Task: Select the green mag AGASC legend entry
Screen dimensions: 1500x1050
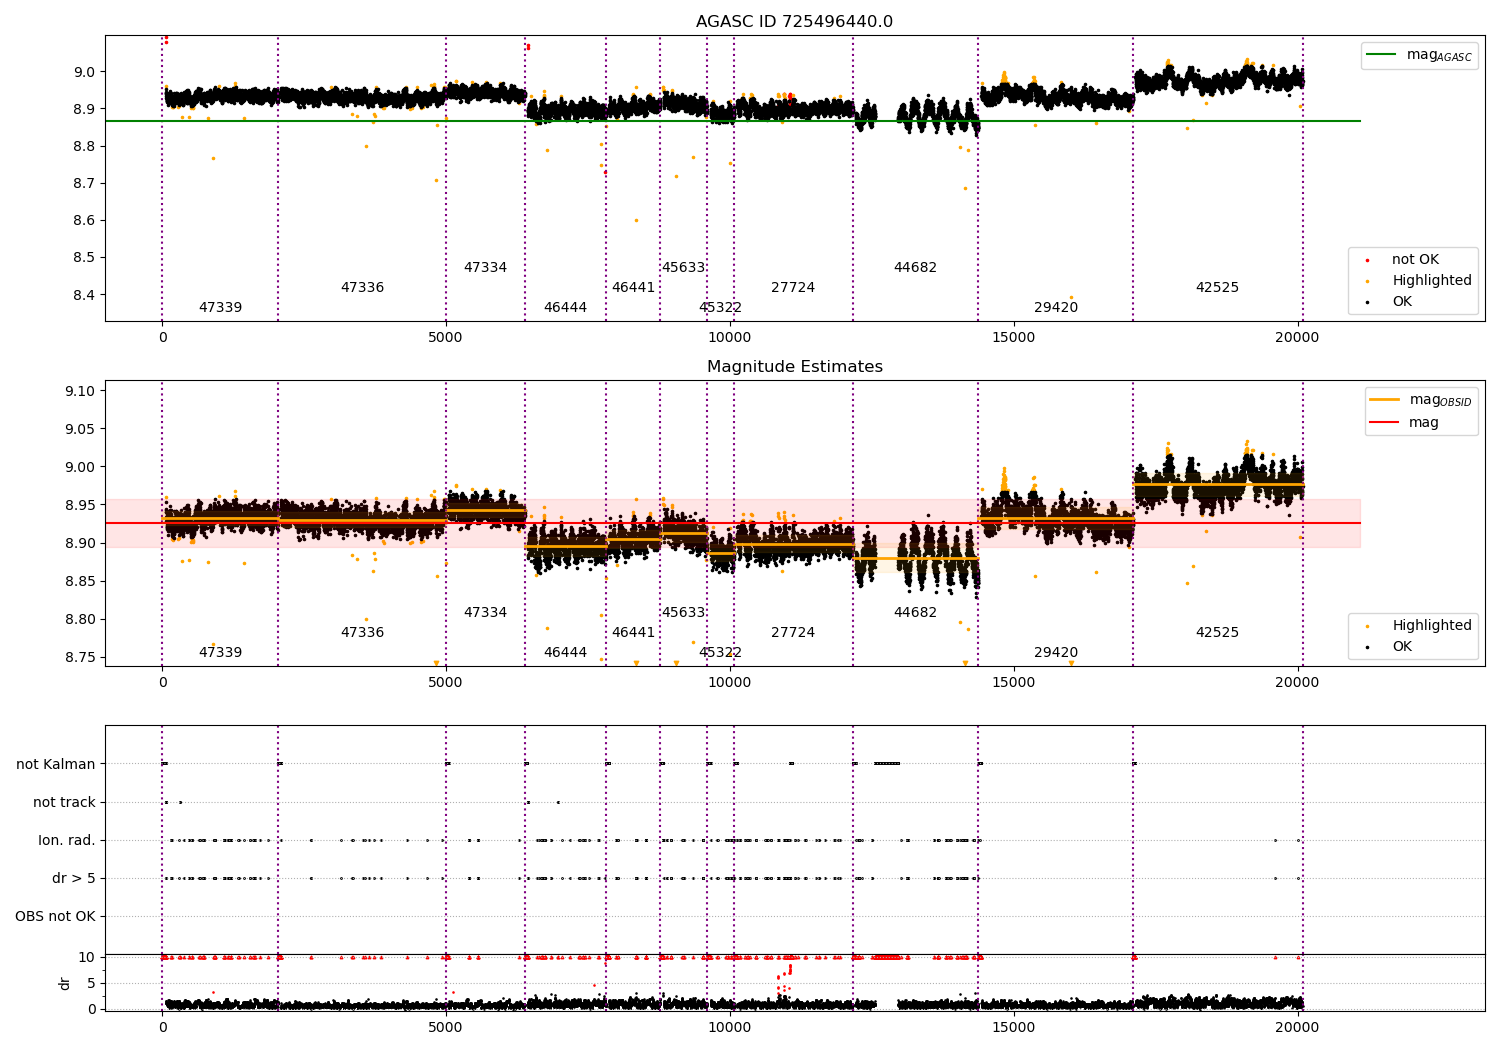Action: [1420, 55]
